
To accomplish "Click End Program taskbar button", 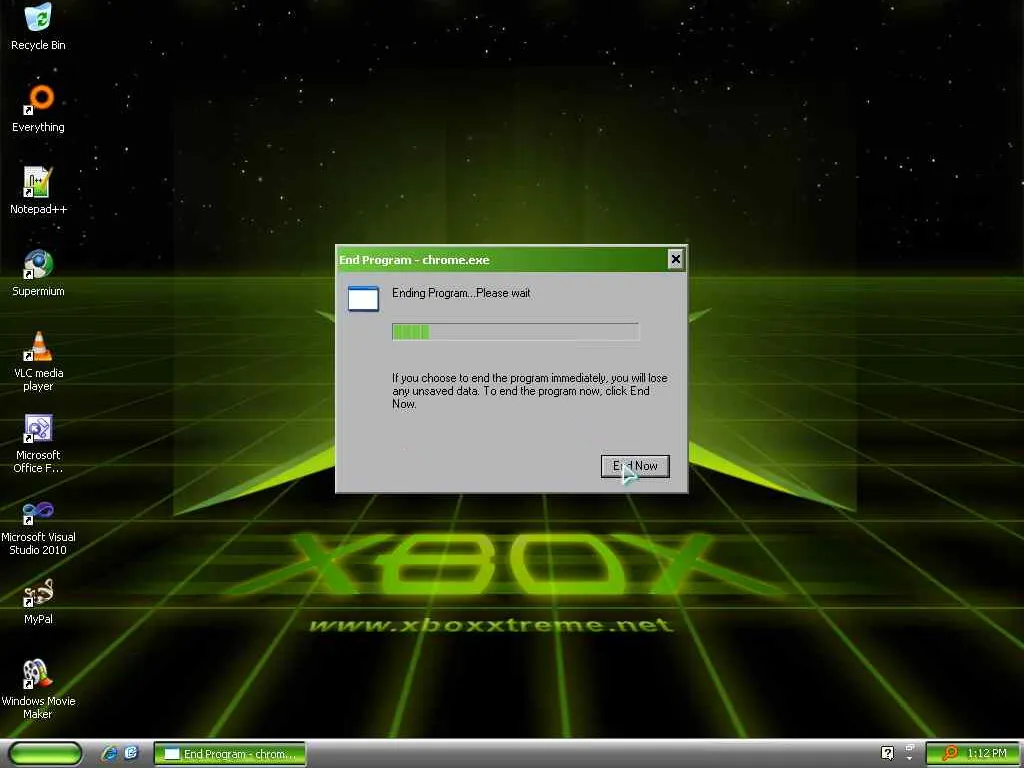I will point(230,754).
